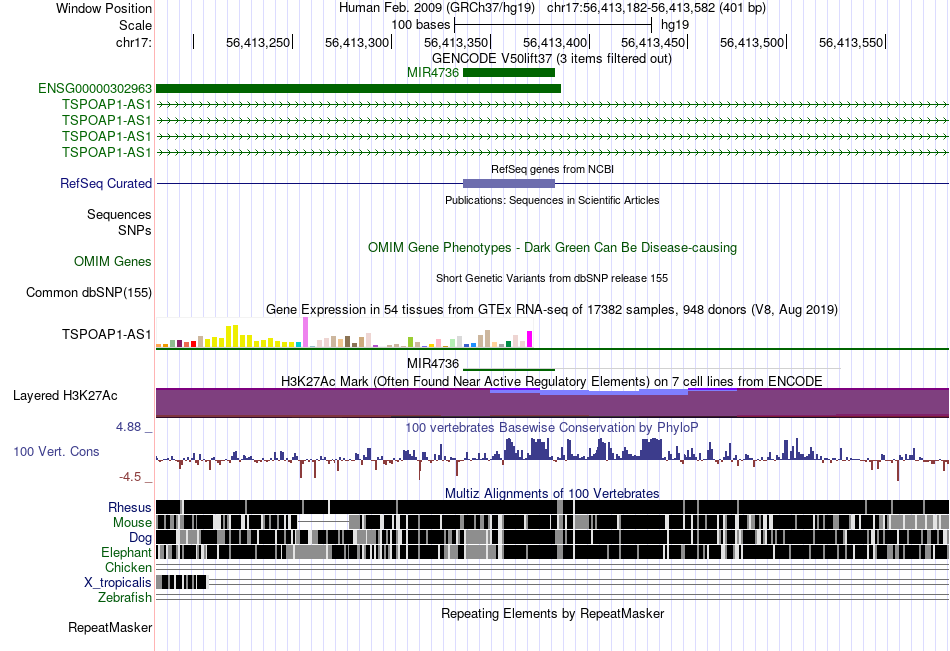Click the 100 bases scale bar
This screenshot has width=950, height=651.
(x=553, y=25)
